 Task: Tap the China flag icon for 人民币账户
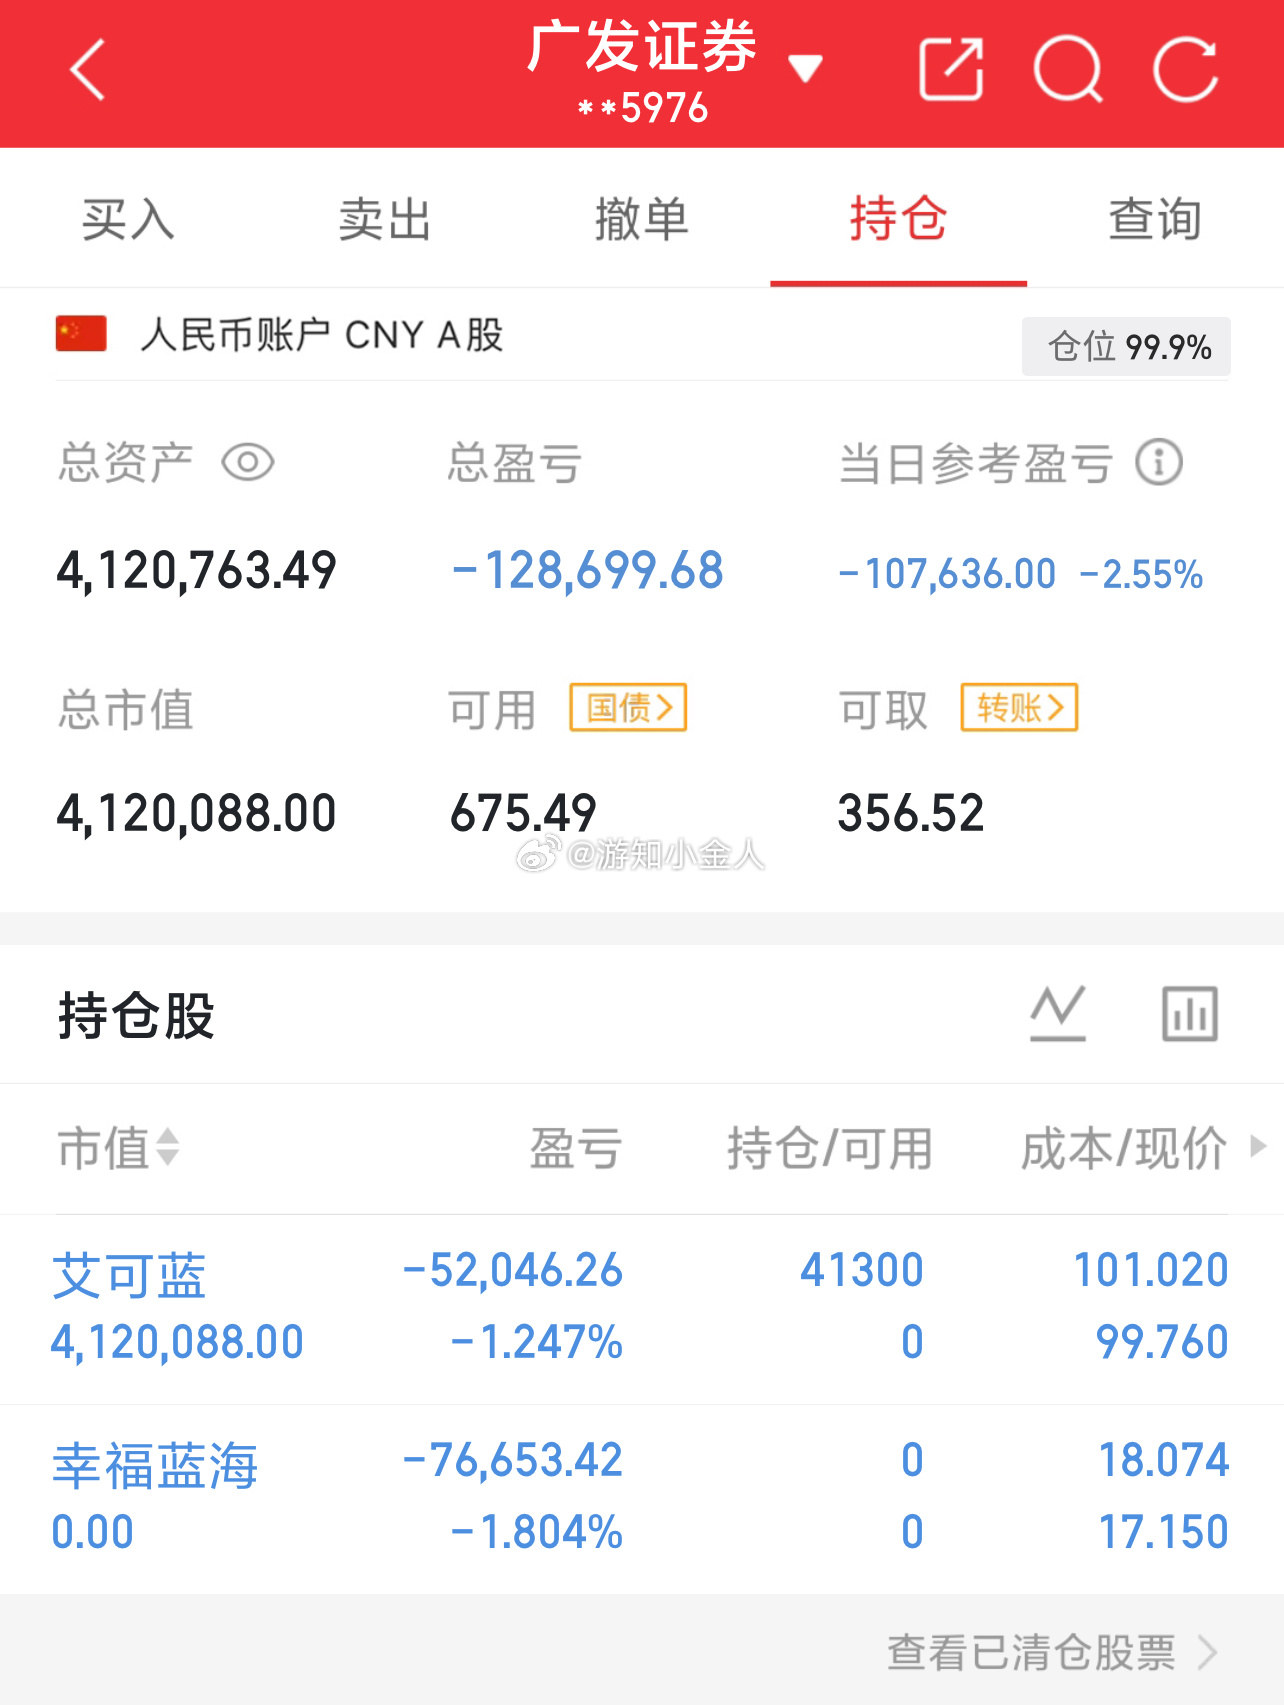point(81,334)
